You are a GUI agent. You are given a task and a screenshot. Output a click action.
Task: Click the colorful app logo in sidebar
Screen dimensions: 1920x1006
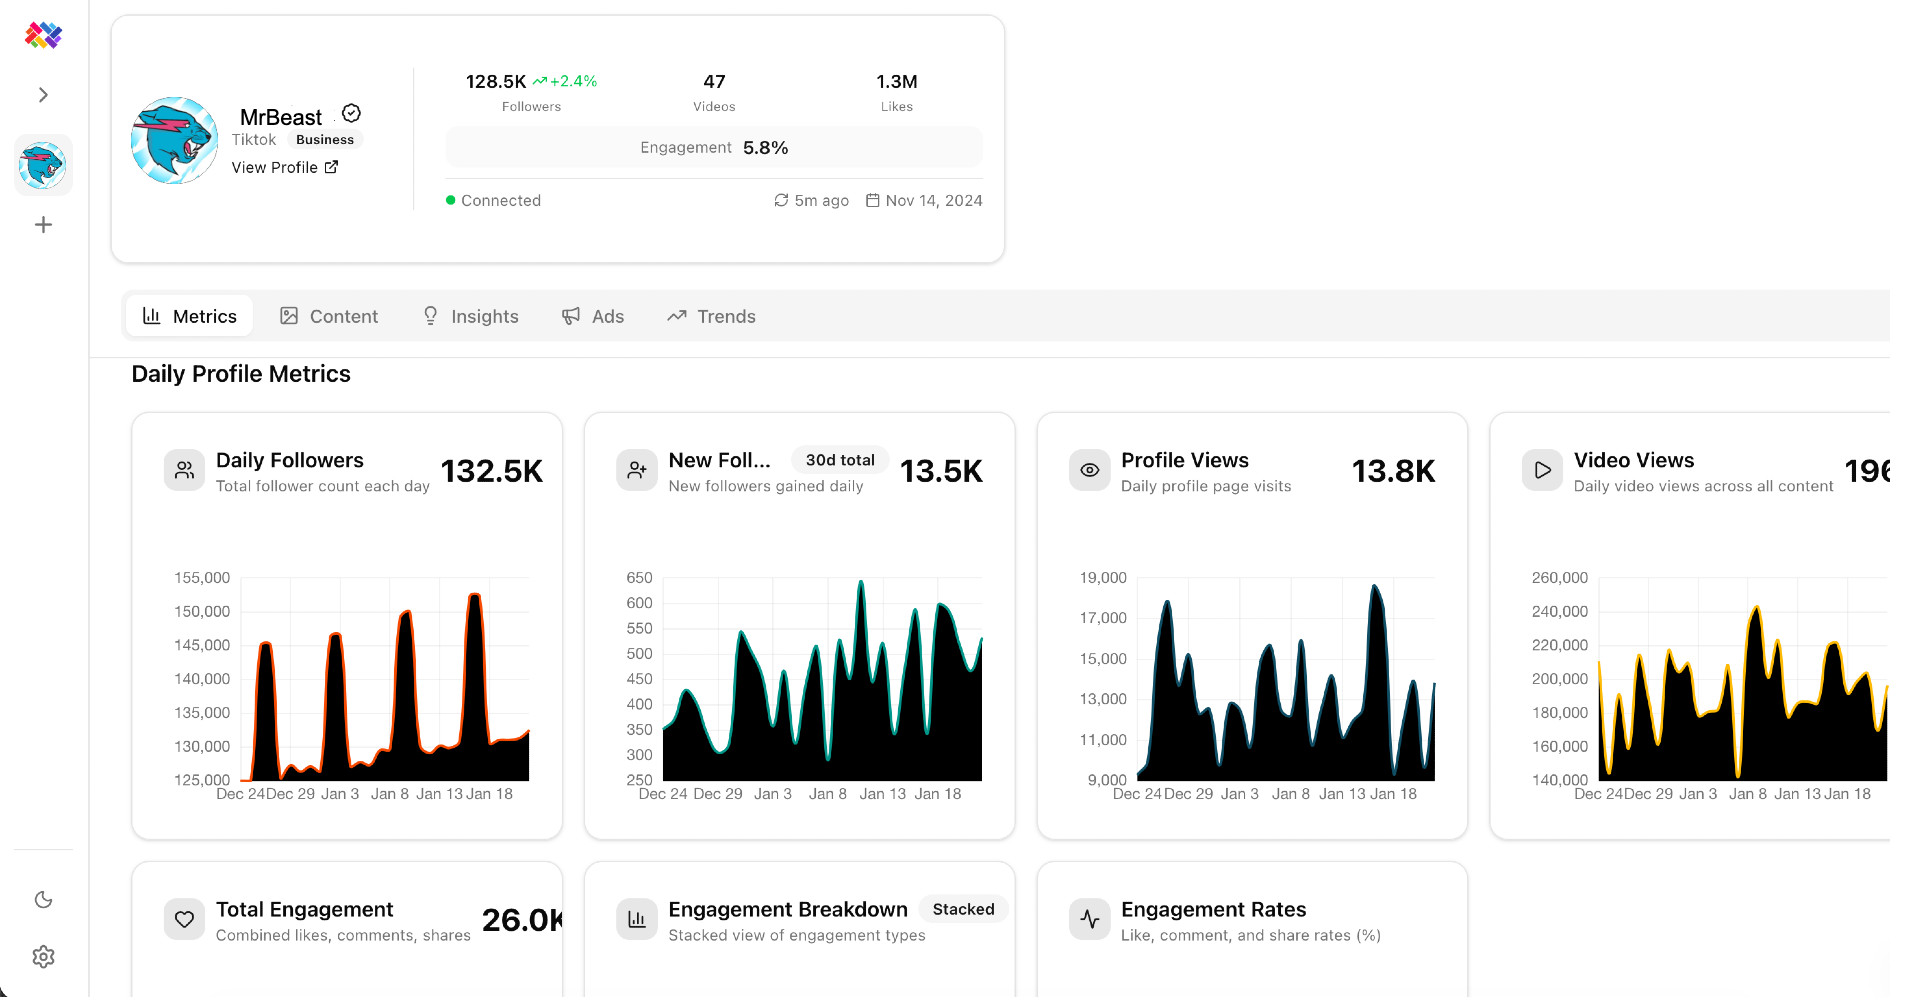click(43, 36)
